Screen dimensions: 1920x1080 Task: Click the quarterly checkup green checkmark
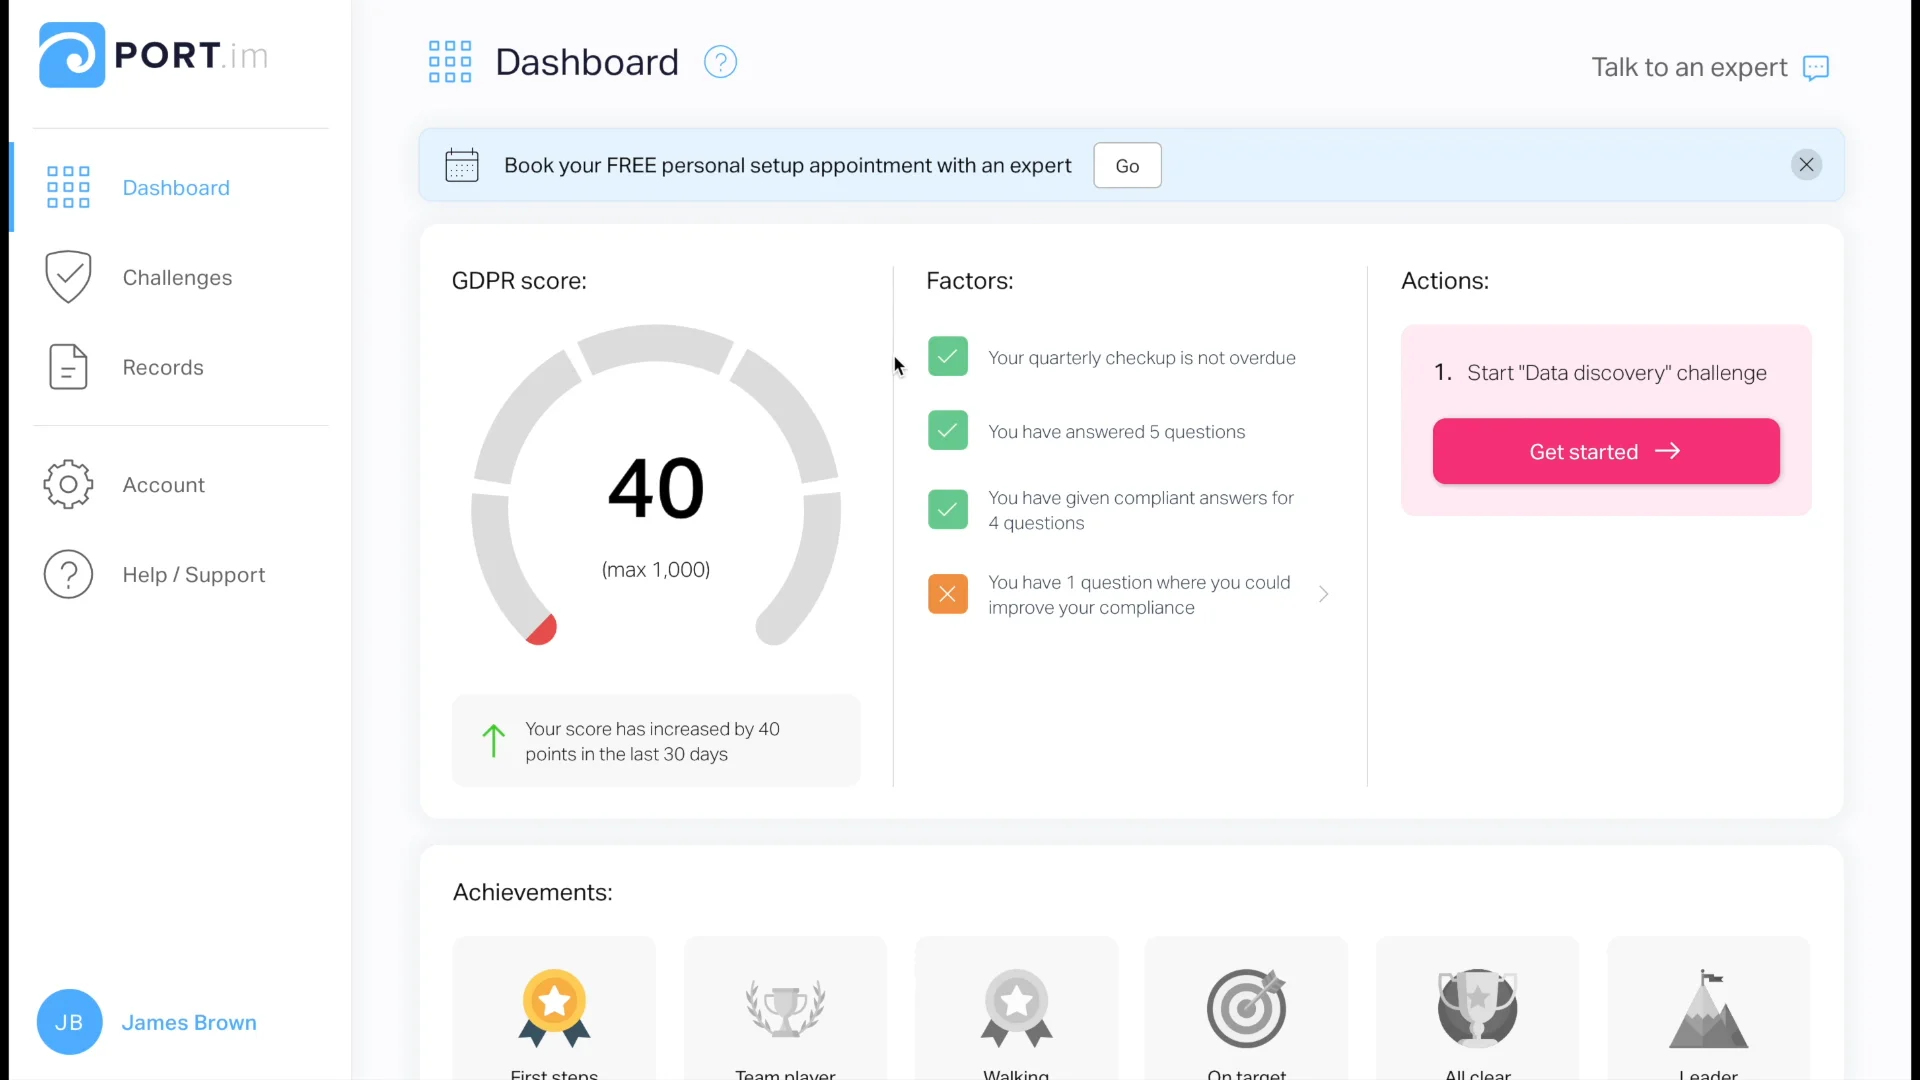pos(947,357)
